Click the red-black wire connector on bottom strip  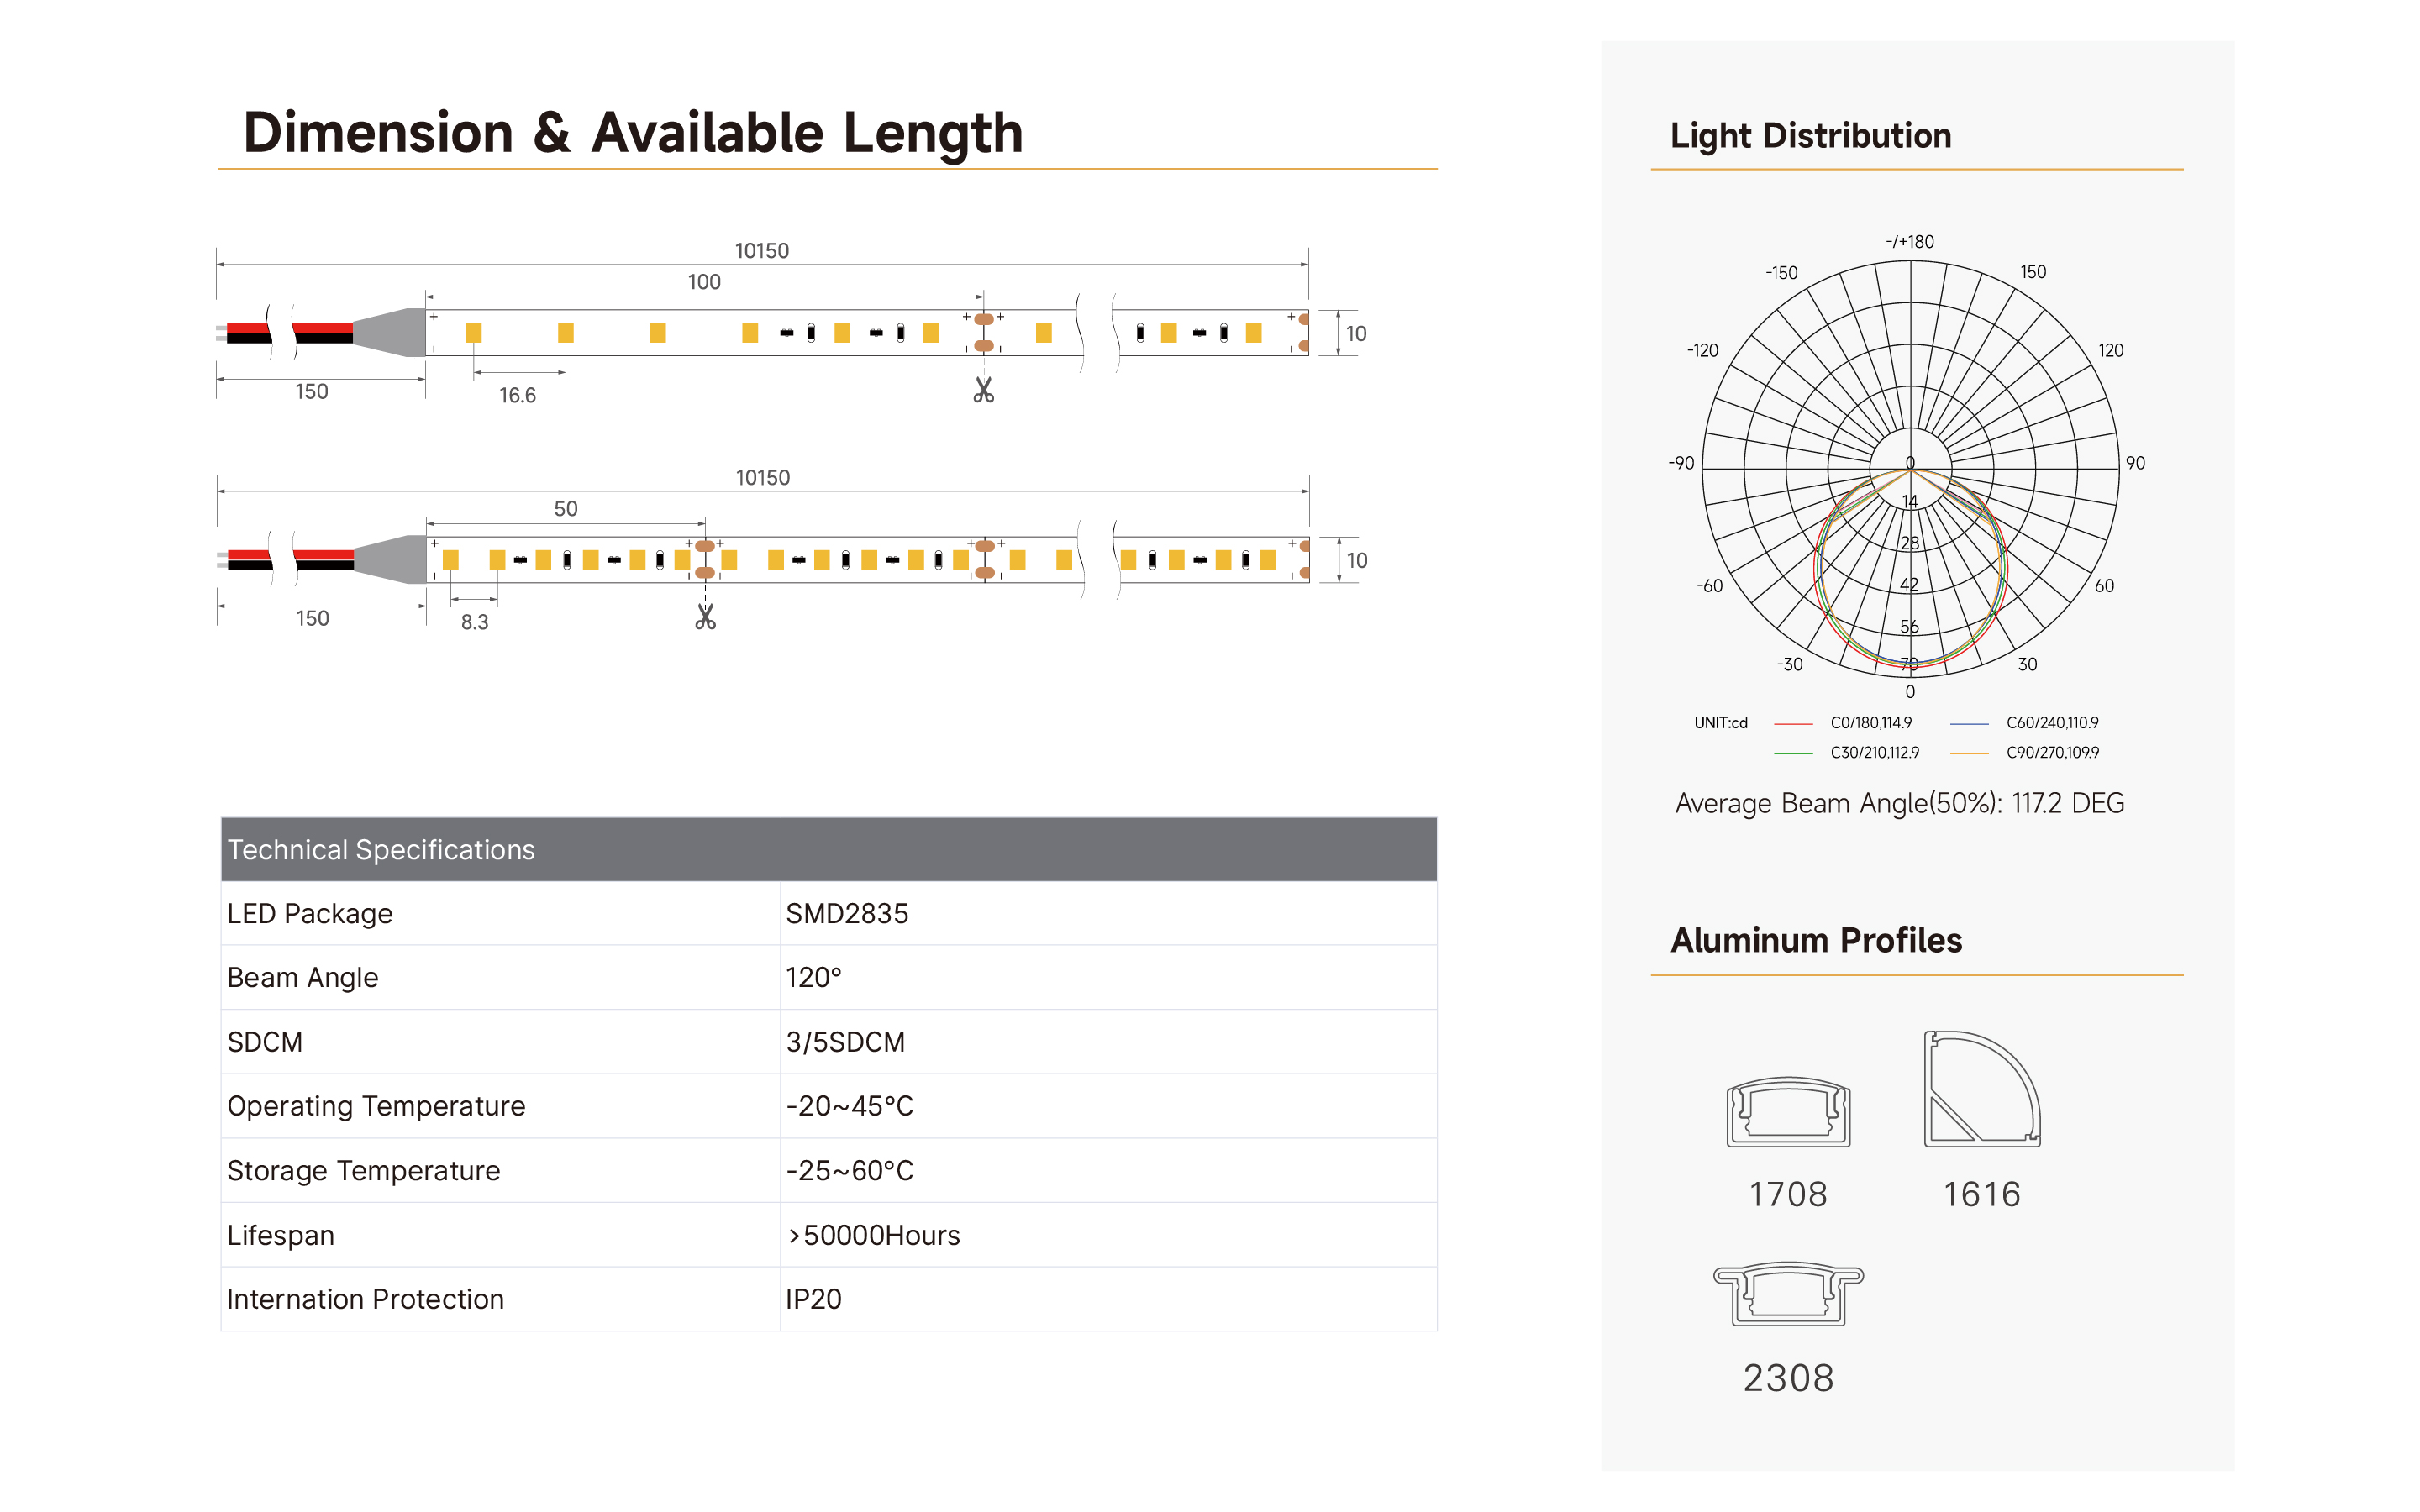pos(320,560)
